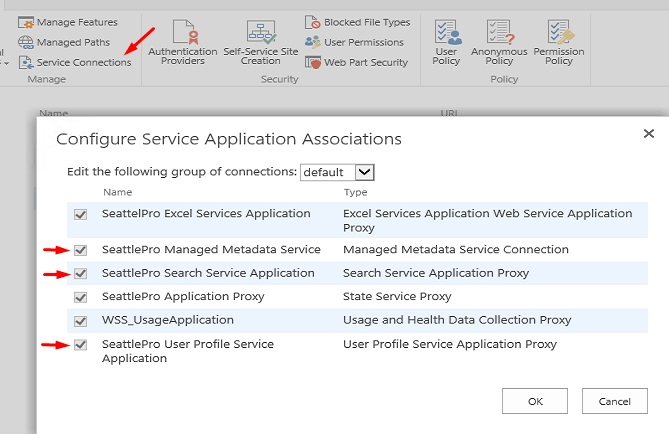Image resolution: width=669 pixels, height=434 pixels.
Task: Click 'Managed Metadata Service Connection' type cell
Action: coord(456,249)
